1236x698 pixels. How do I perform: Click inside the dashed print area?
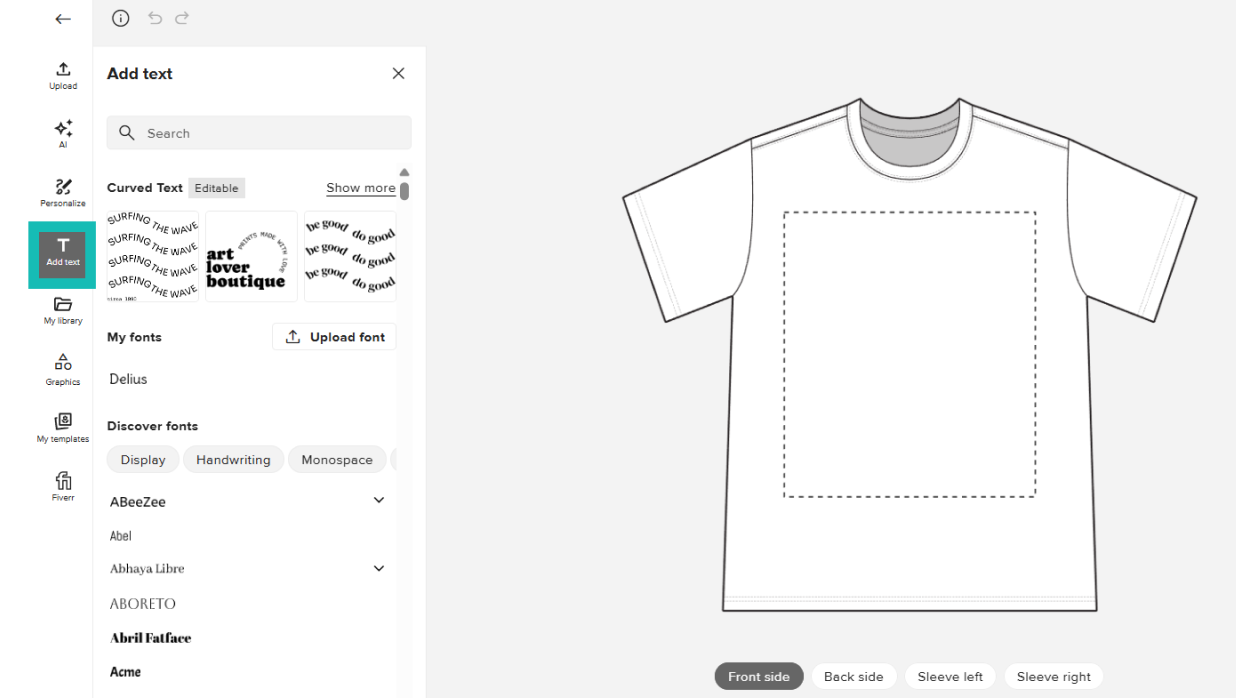coord(909,354)
